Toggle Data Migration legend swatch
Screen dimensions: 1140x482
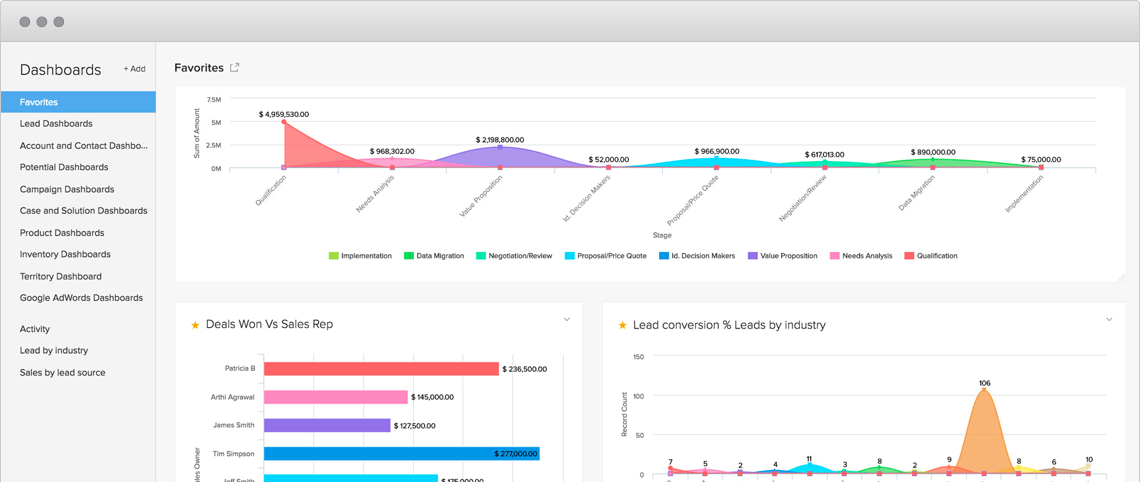(409, 256)
